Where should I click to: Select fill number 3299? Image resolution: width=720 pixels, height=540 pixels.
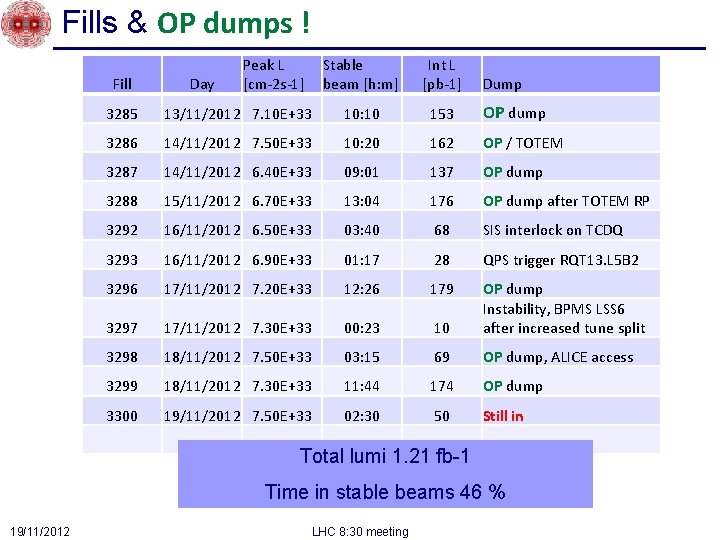point(122,386)
